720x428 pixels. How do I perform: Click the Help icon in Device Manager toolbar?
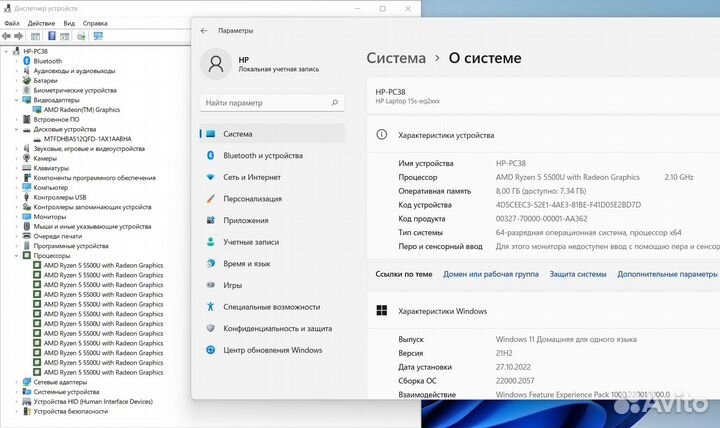(x=52, y=36)
